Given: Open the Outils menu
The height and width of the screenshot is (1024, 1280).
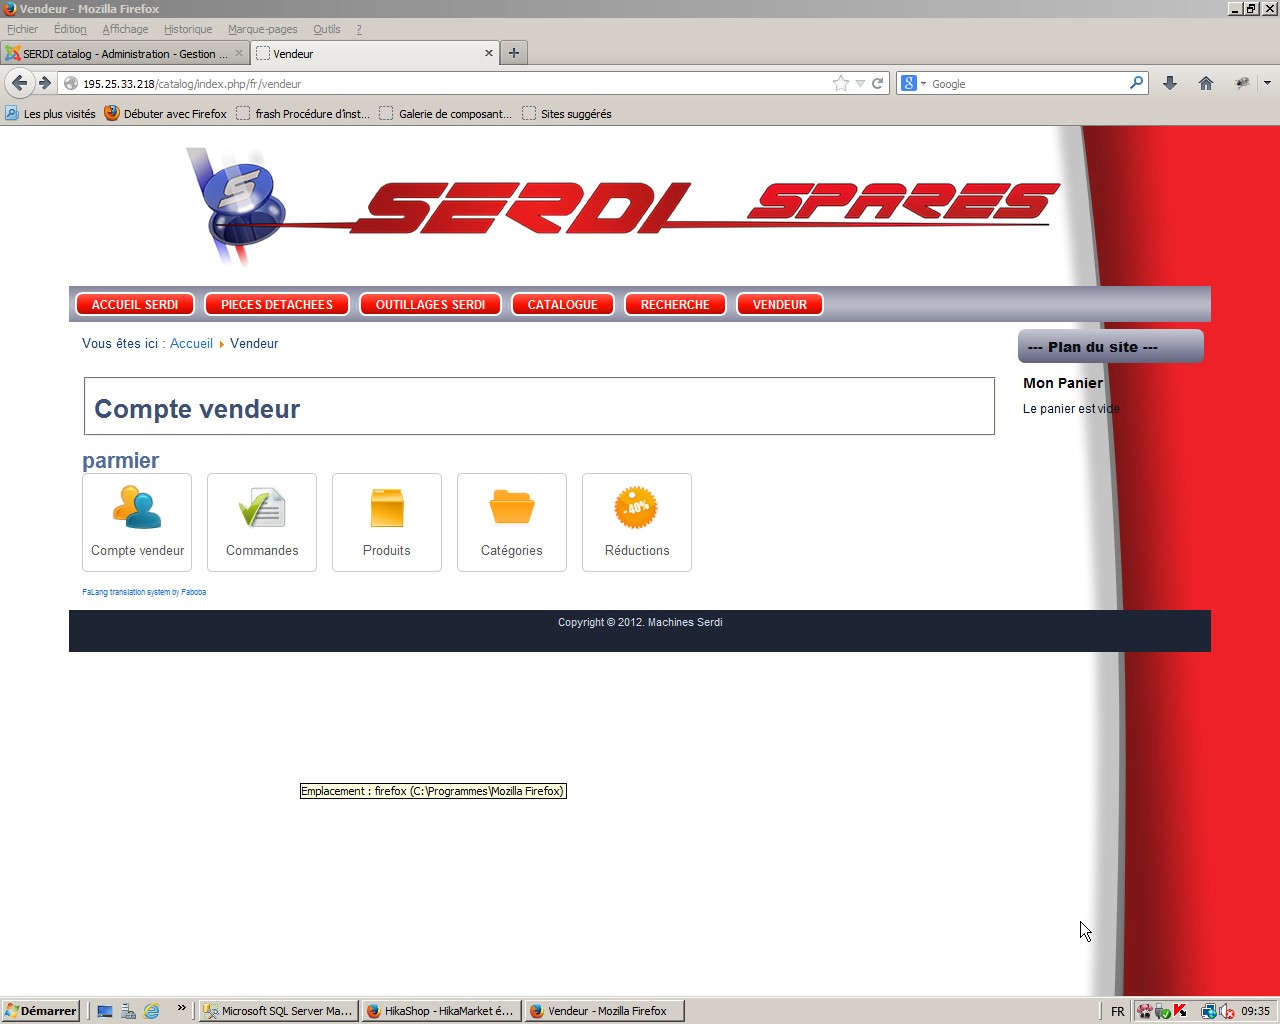Looking at the screenshot, I should coord(327,29).
